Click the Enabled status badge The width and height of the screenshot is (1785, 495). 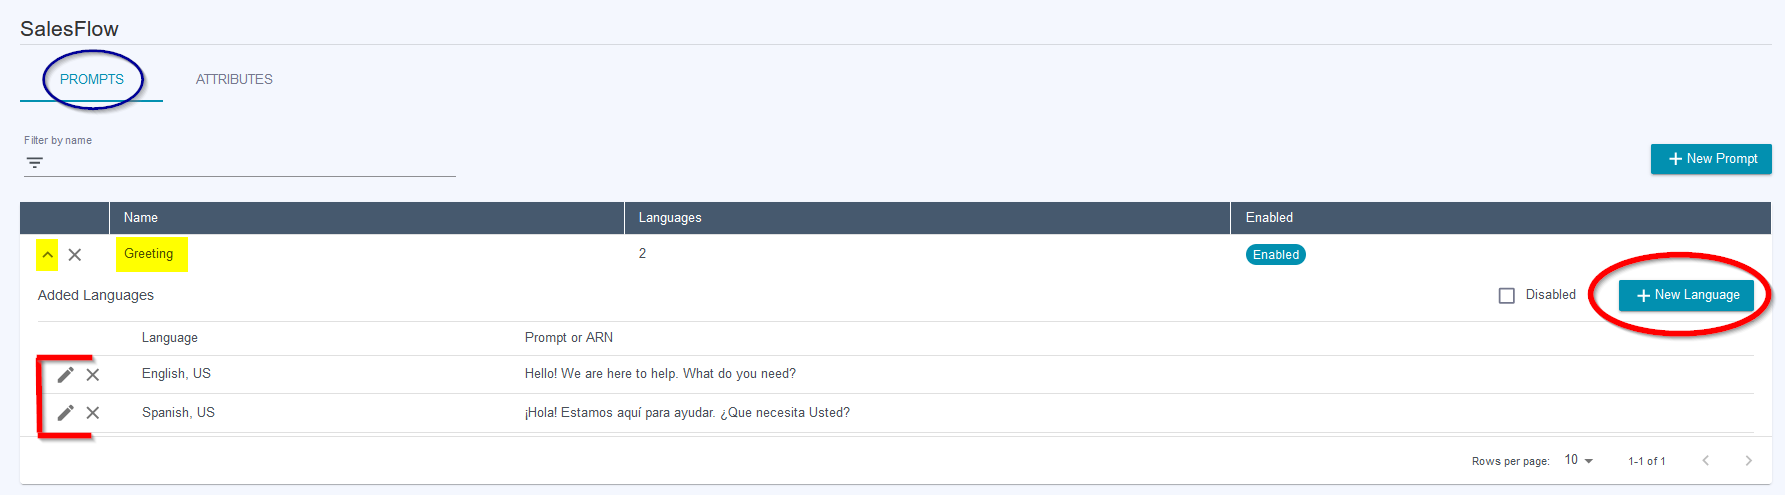pyautogui.click(x=1276, y=254)
